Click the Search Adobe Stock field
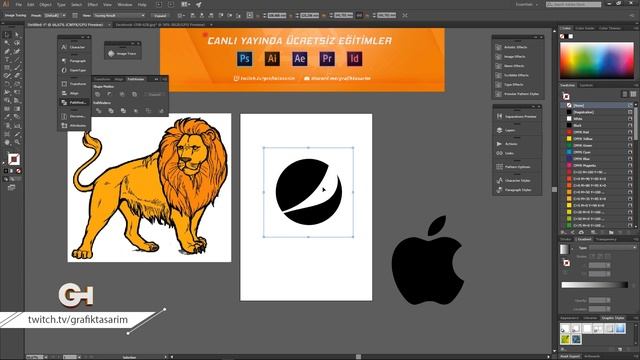640x360 pixels. 573,4
